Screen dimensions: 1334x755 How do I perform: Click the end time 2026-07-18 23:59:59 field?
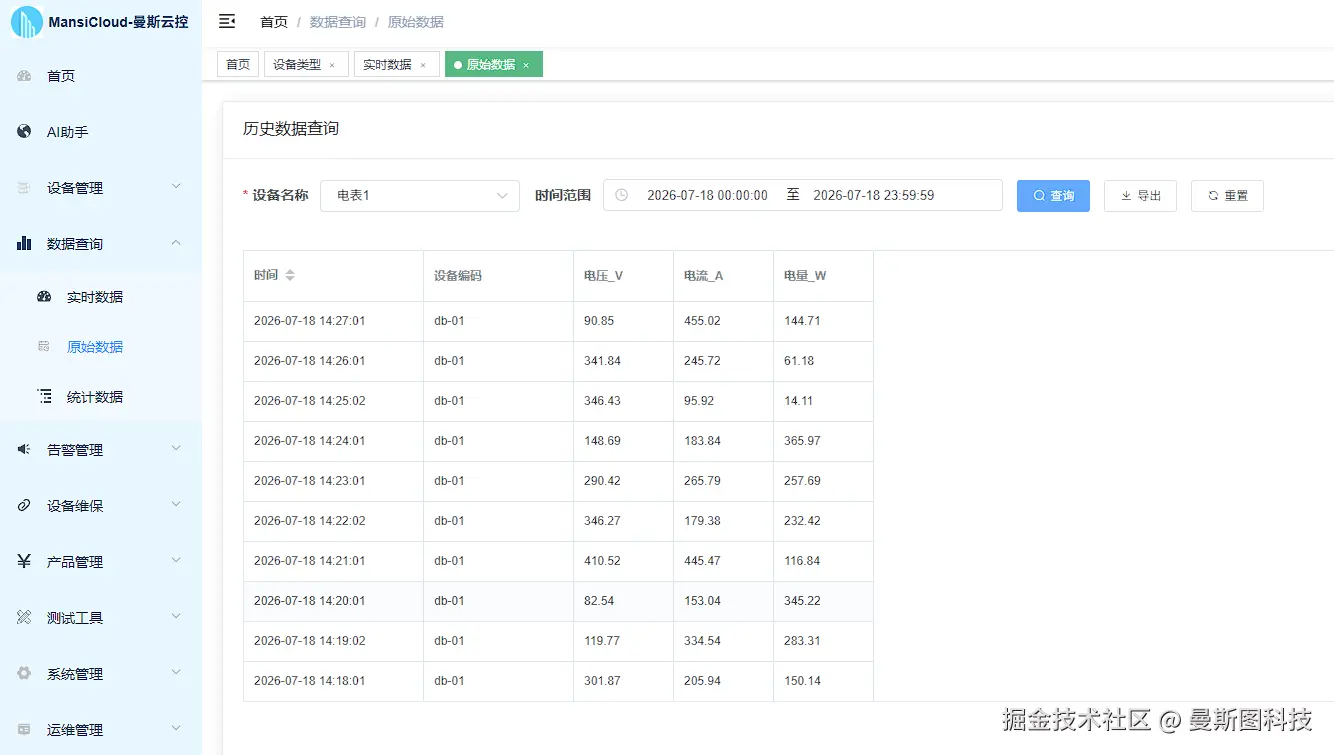874,195
